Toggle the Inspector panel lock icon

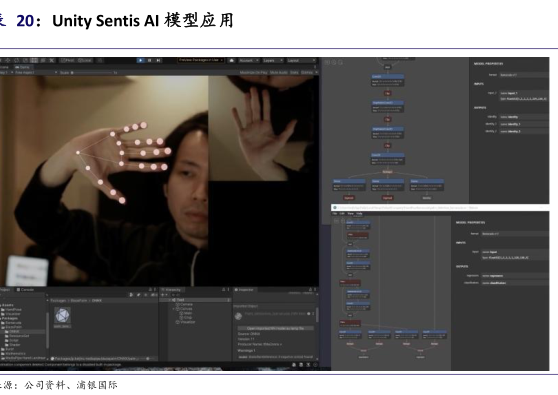click(310, 290)
